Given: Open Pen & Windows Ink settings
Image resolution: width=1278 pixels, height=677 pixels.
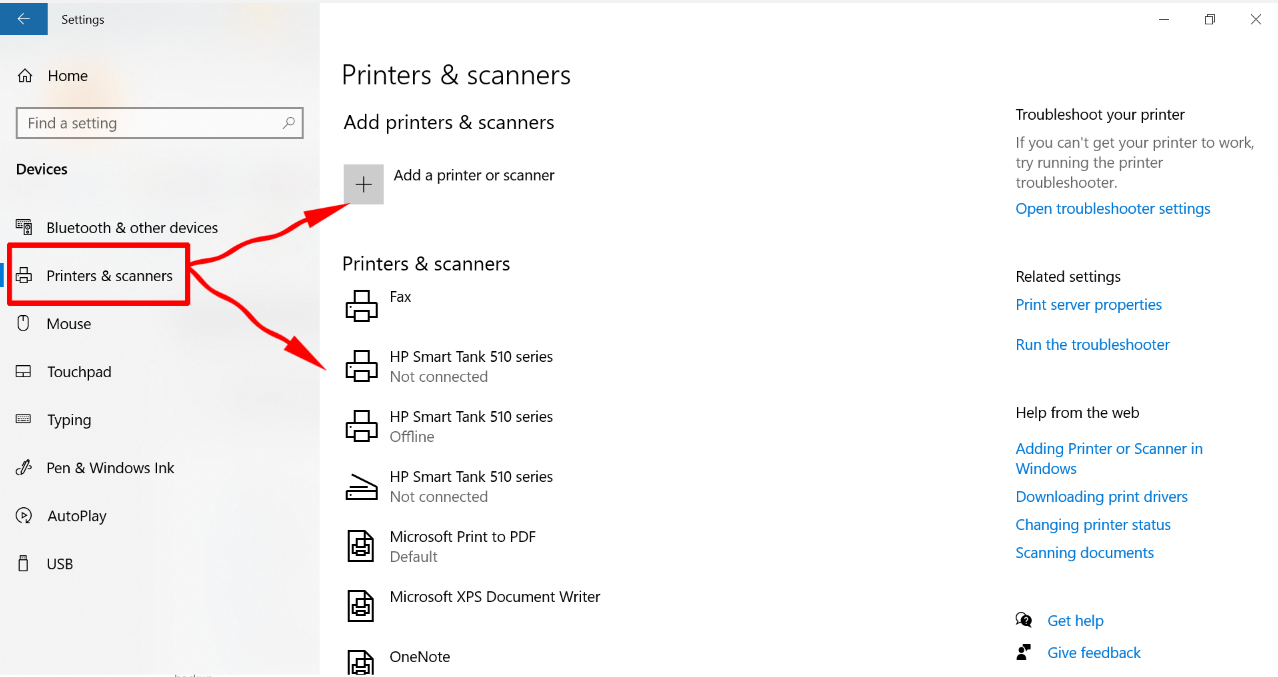Looking at the screenshot, I should [110, 468].
